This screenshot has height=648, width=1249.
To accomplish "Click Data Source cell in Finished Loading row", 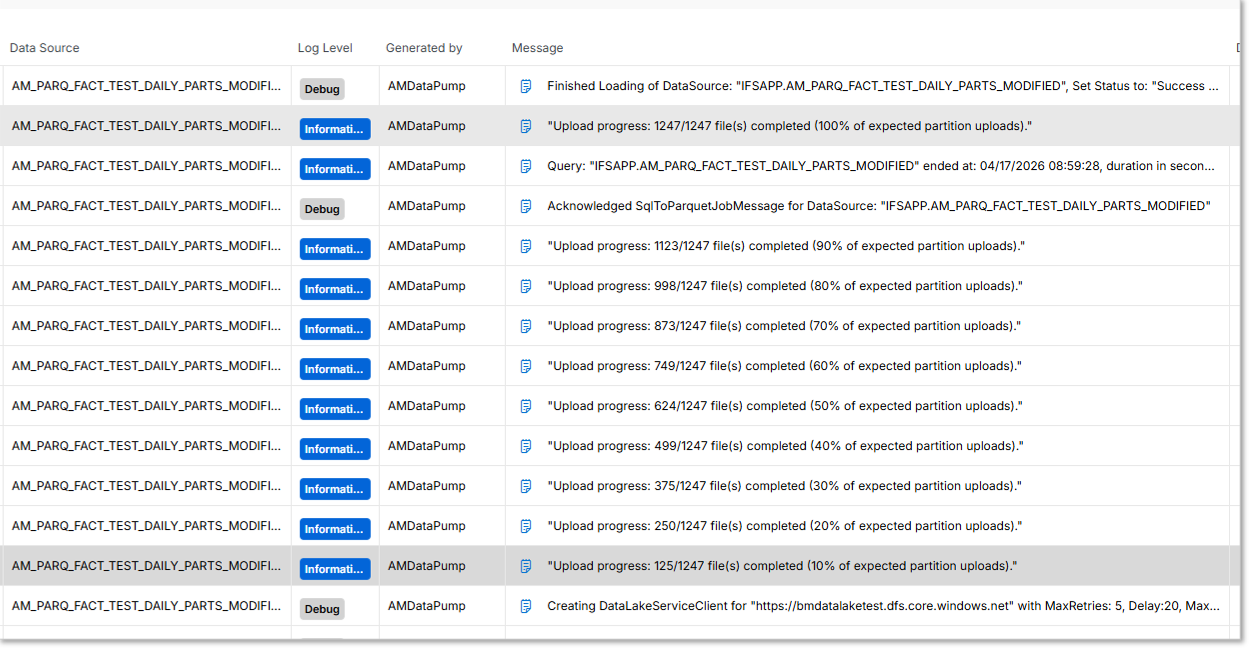I will click(146, 86).
